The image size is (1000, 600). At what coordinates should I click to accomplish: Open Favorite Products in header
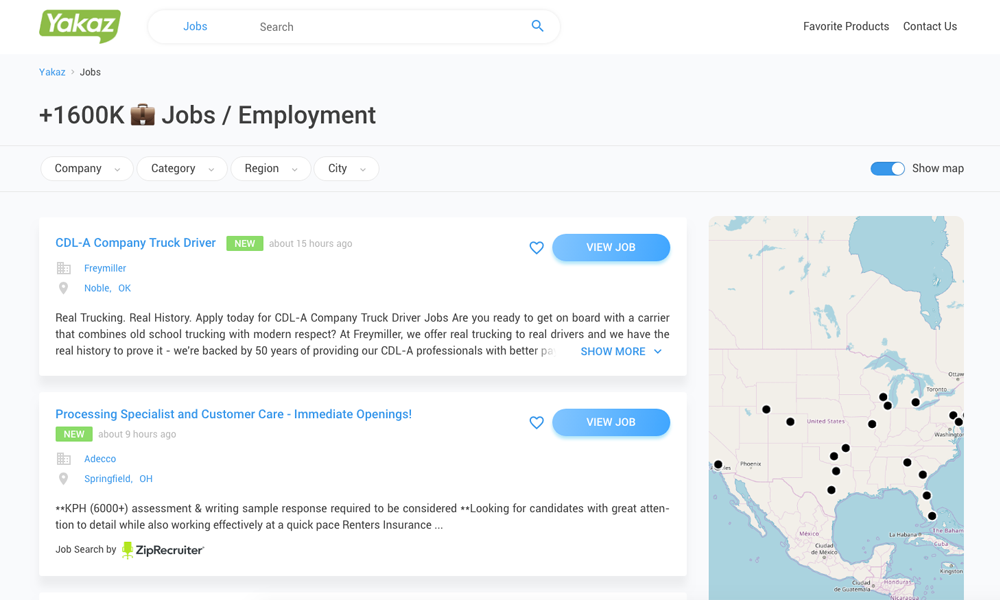pyautogui.click(x=845, y=27)
